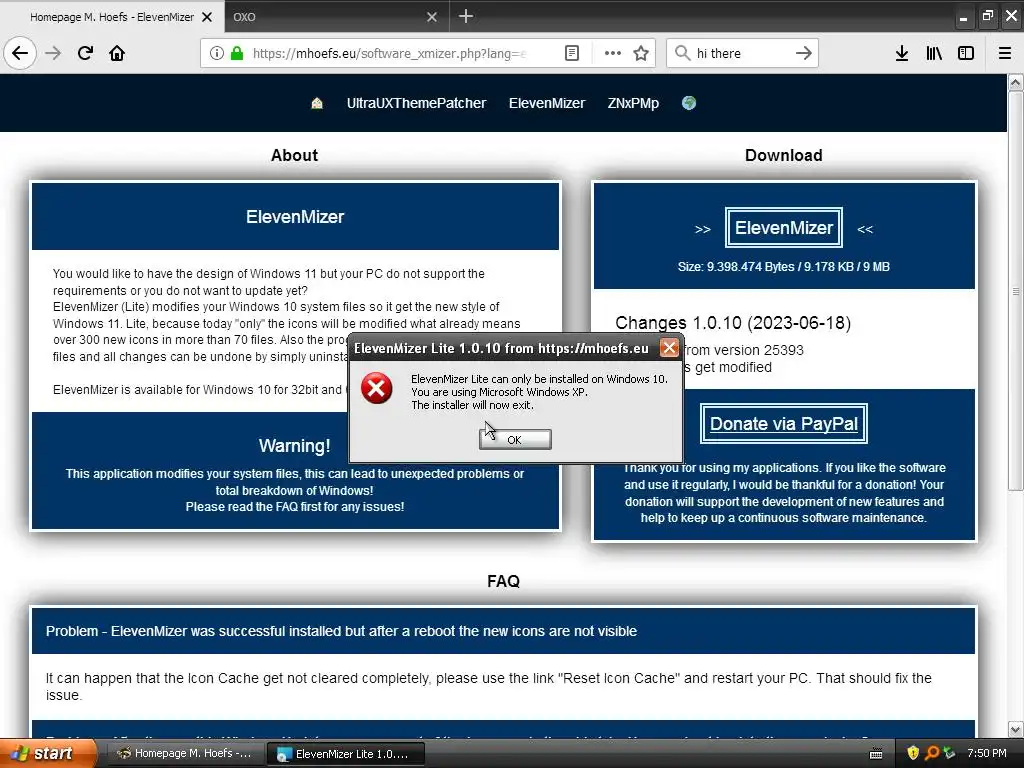Image resolution: width=1024 pixels, height=768 pixels.
Task: Open the hamburger application menu
Action: (1004, 53)
